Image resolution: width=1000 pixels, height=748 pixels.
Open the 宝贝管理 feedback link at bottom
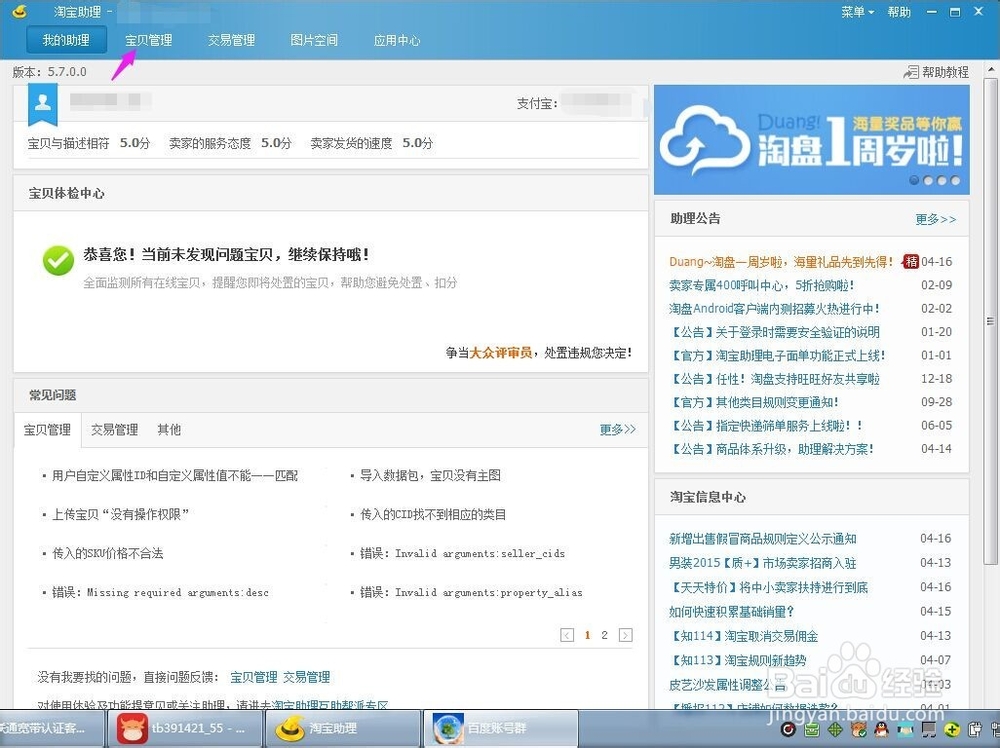(254, 676)
